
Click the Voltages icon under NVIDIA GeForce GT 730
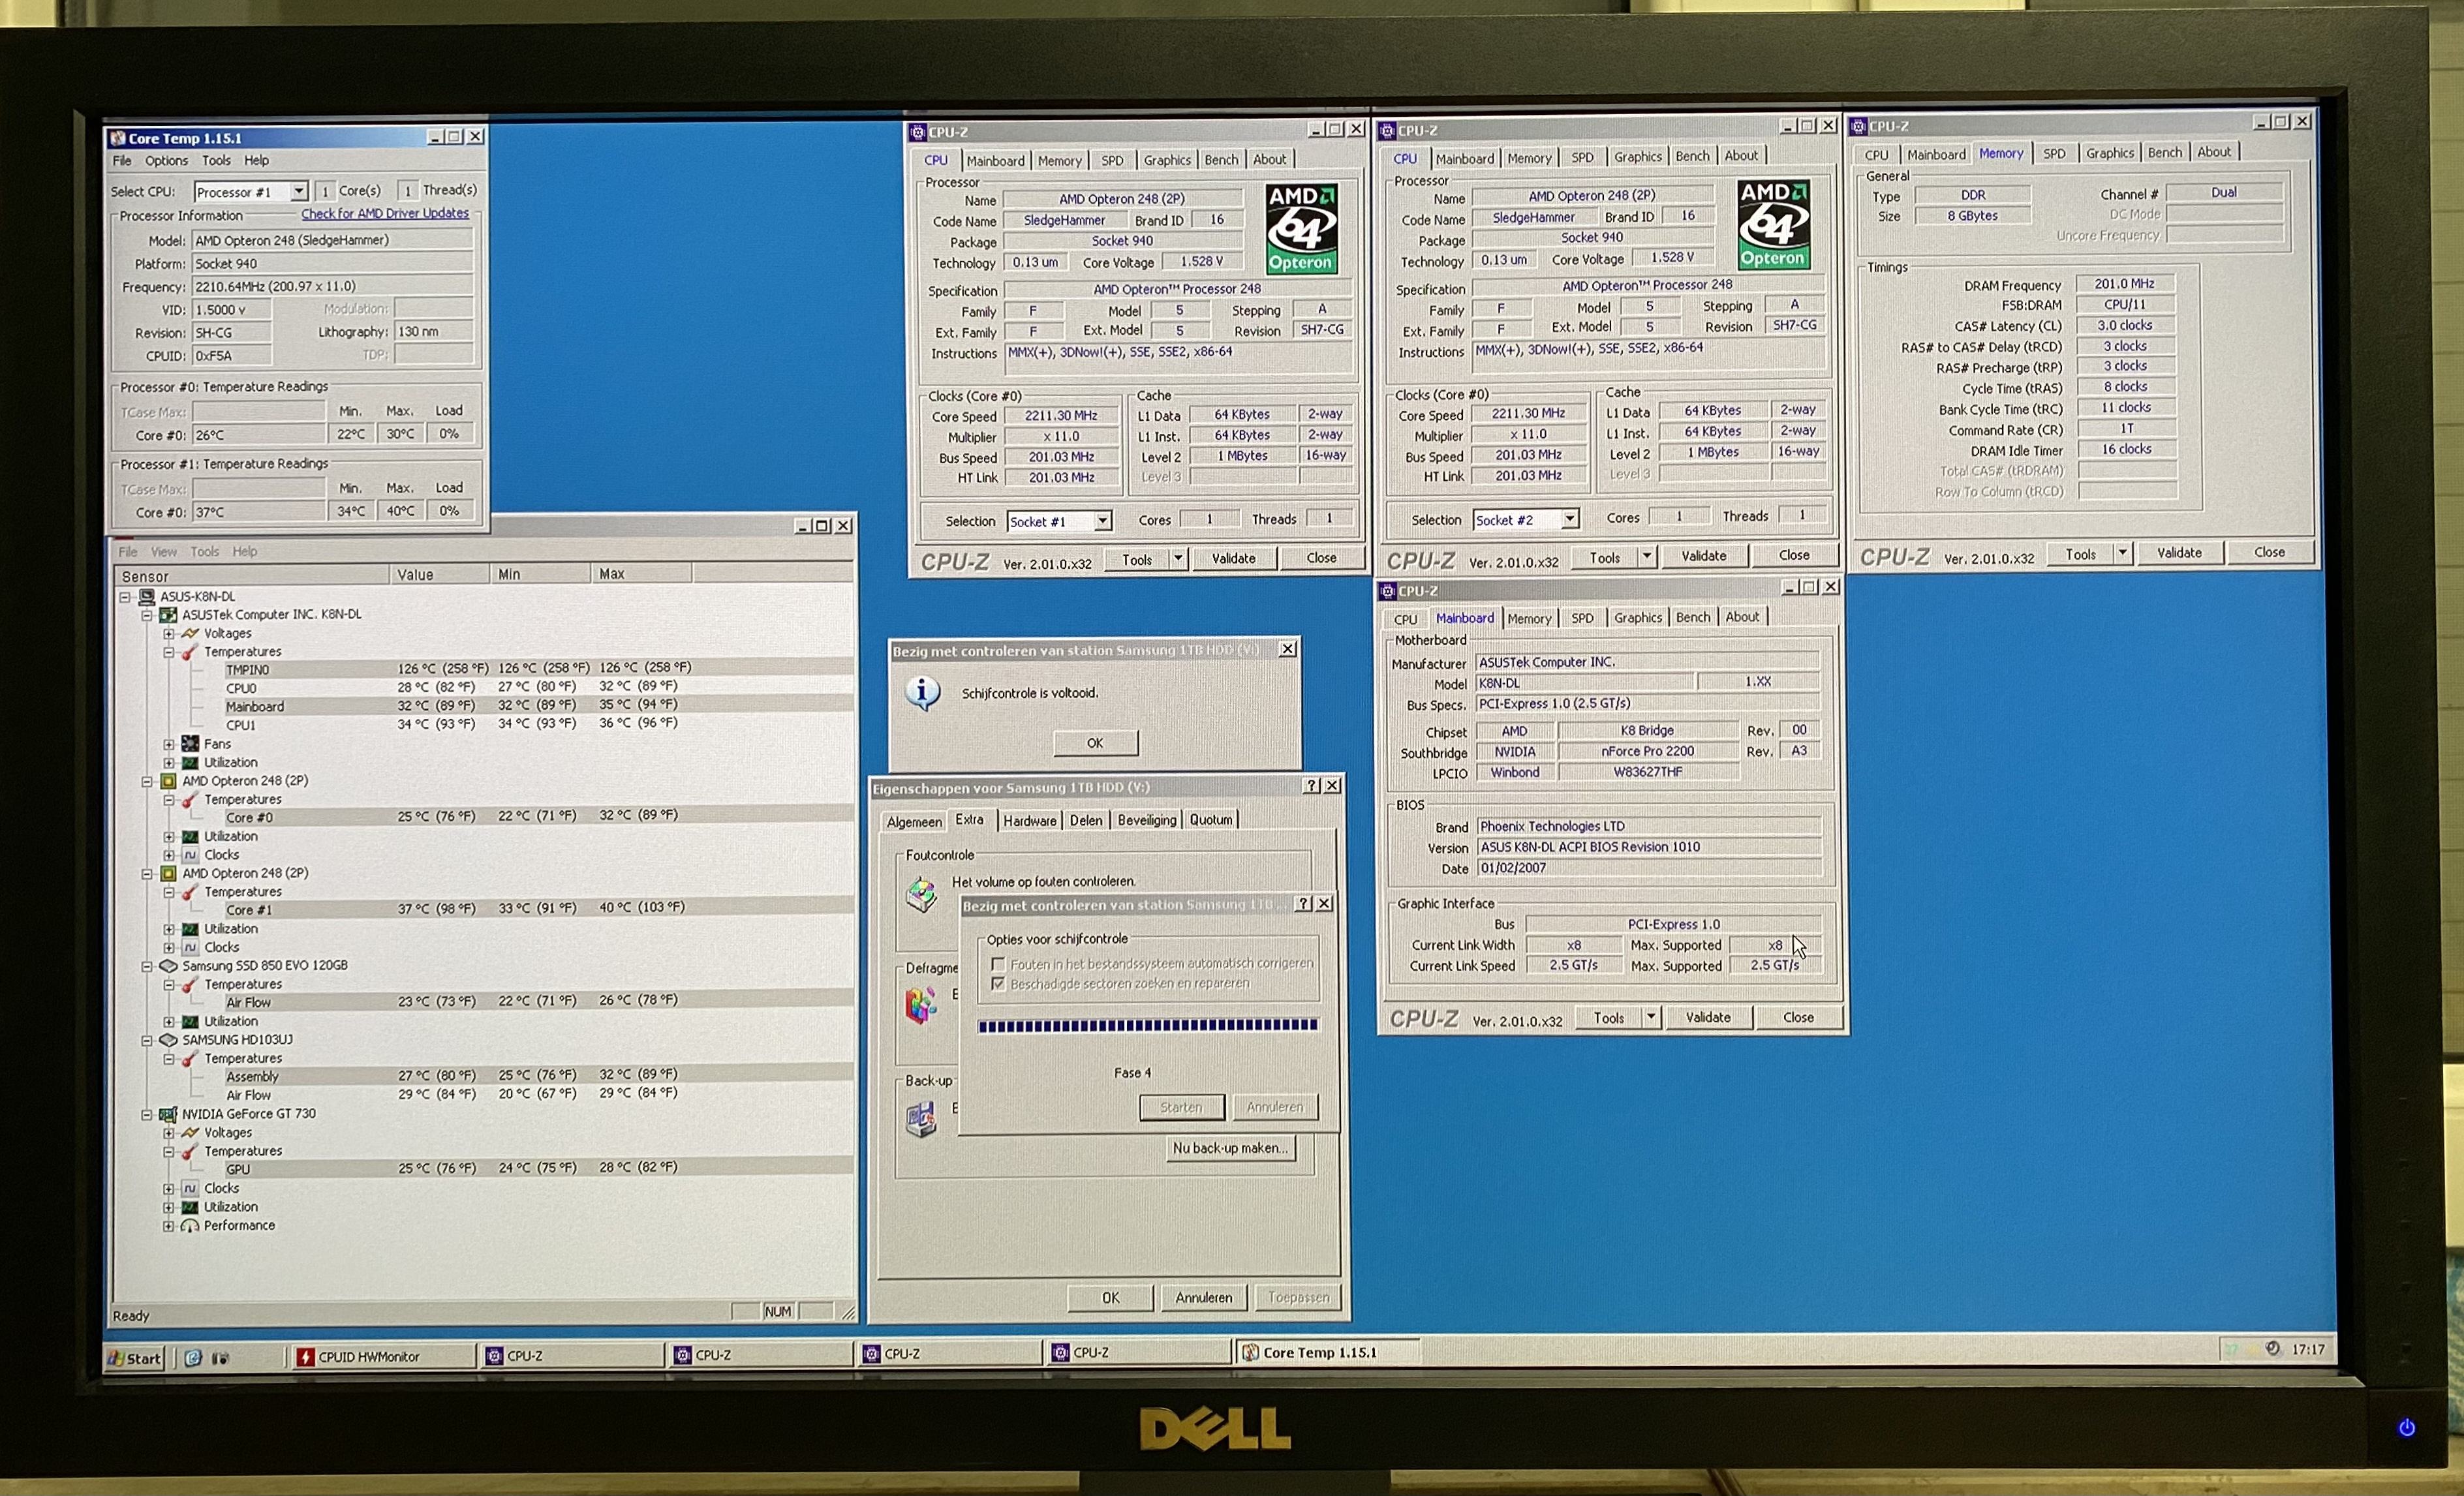190,1133
